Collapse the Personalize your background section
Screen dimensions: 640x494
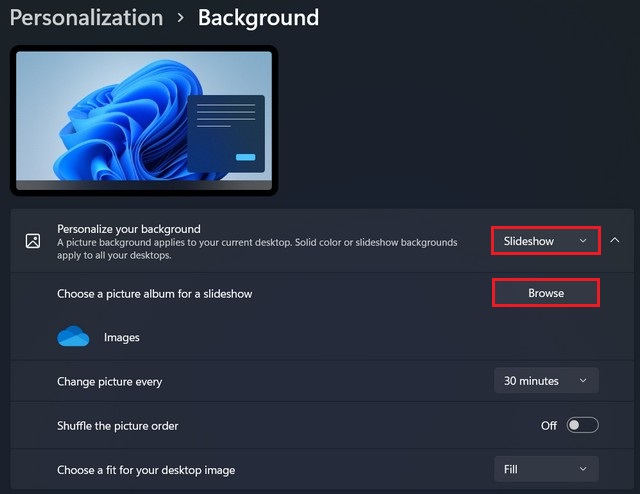pos(615,240)
